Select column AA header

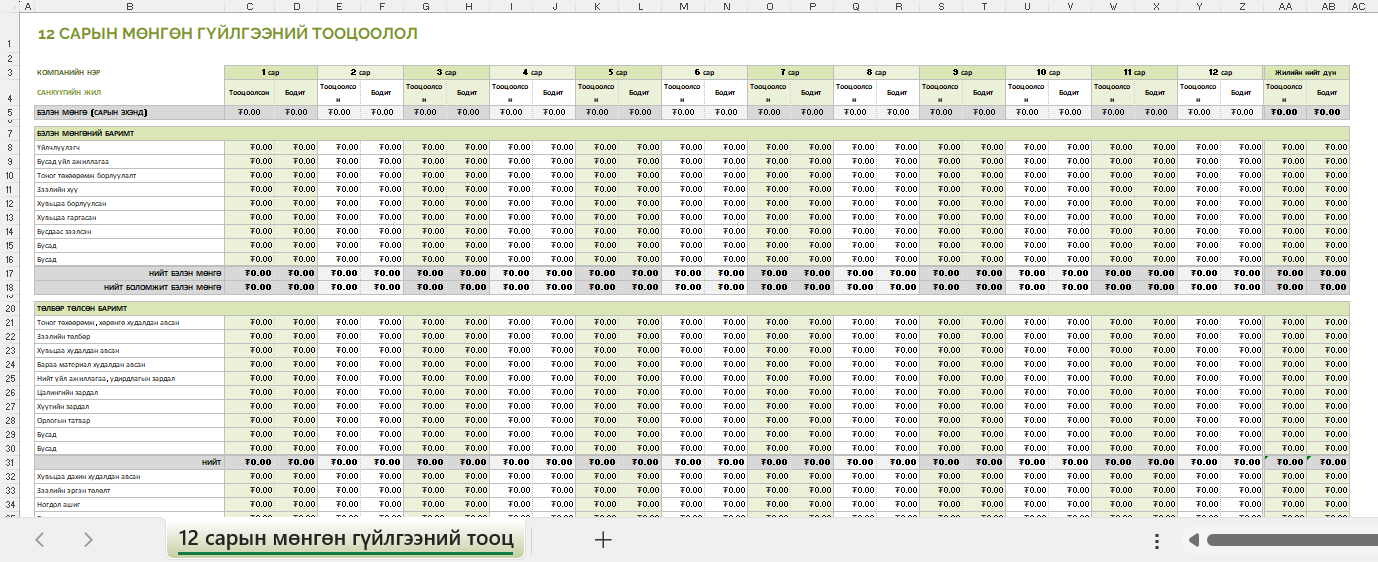pos(1285,7)
